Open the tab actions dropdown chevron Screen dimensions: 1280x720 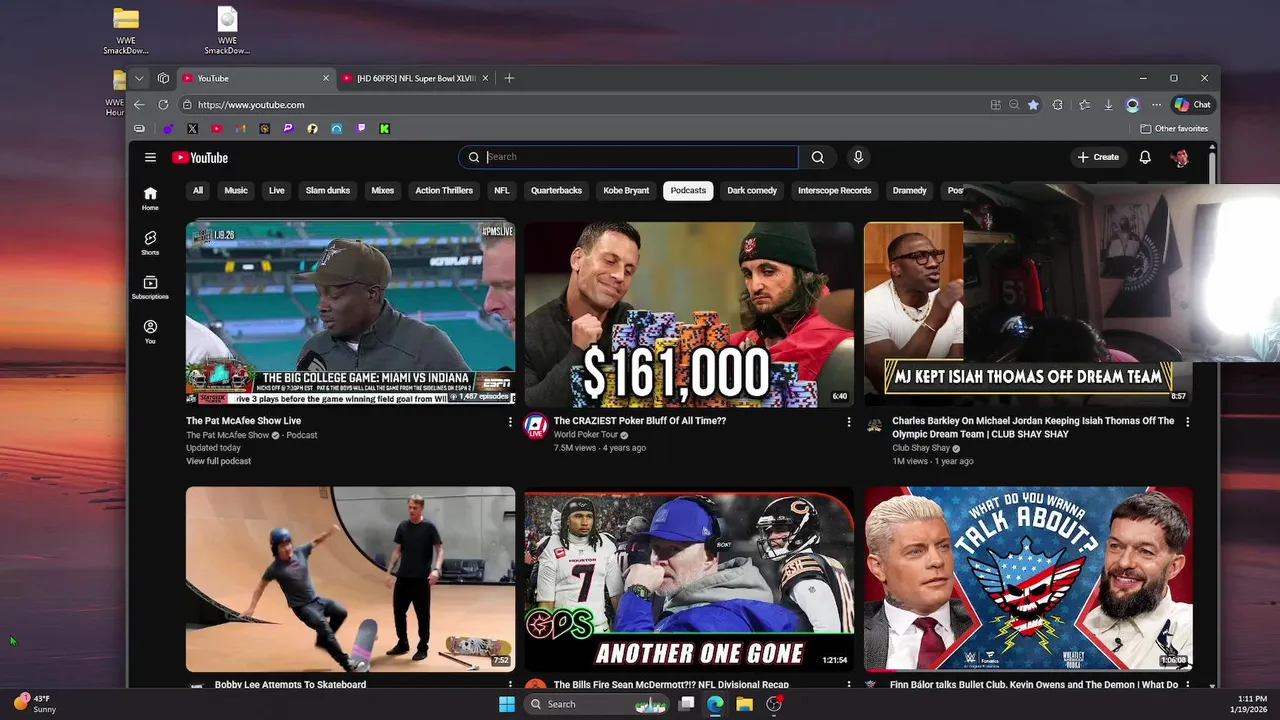coord(139,78)
